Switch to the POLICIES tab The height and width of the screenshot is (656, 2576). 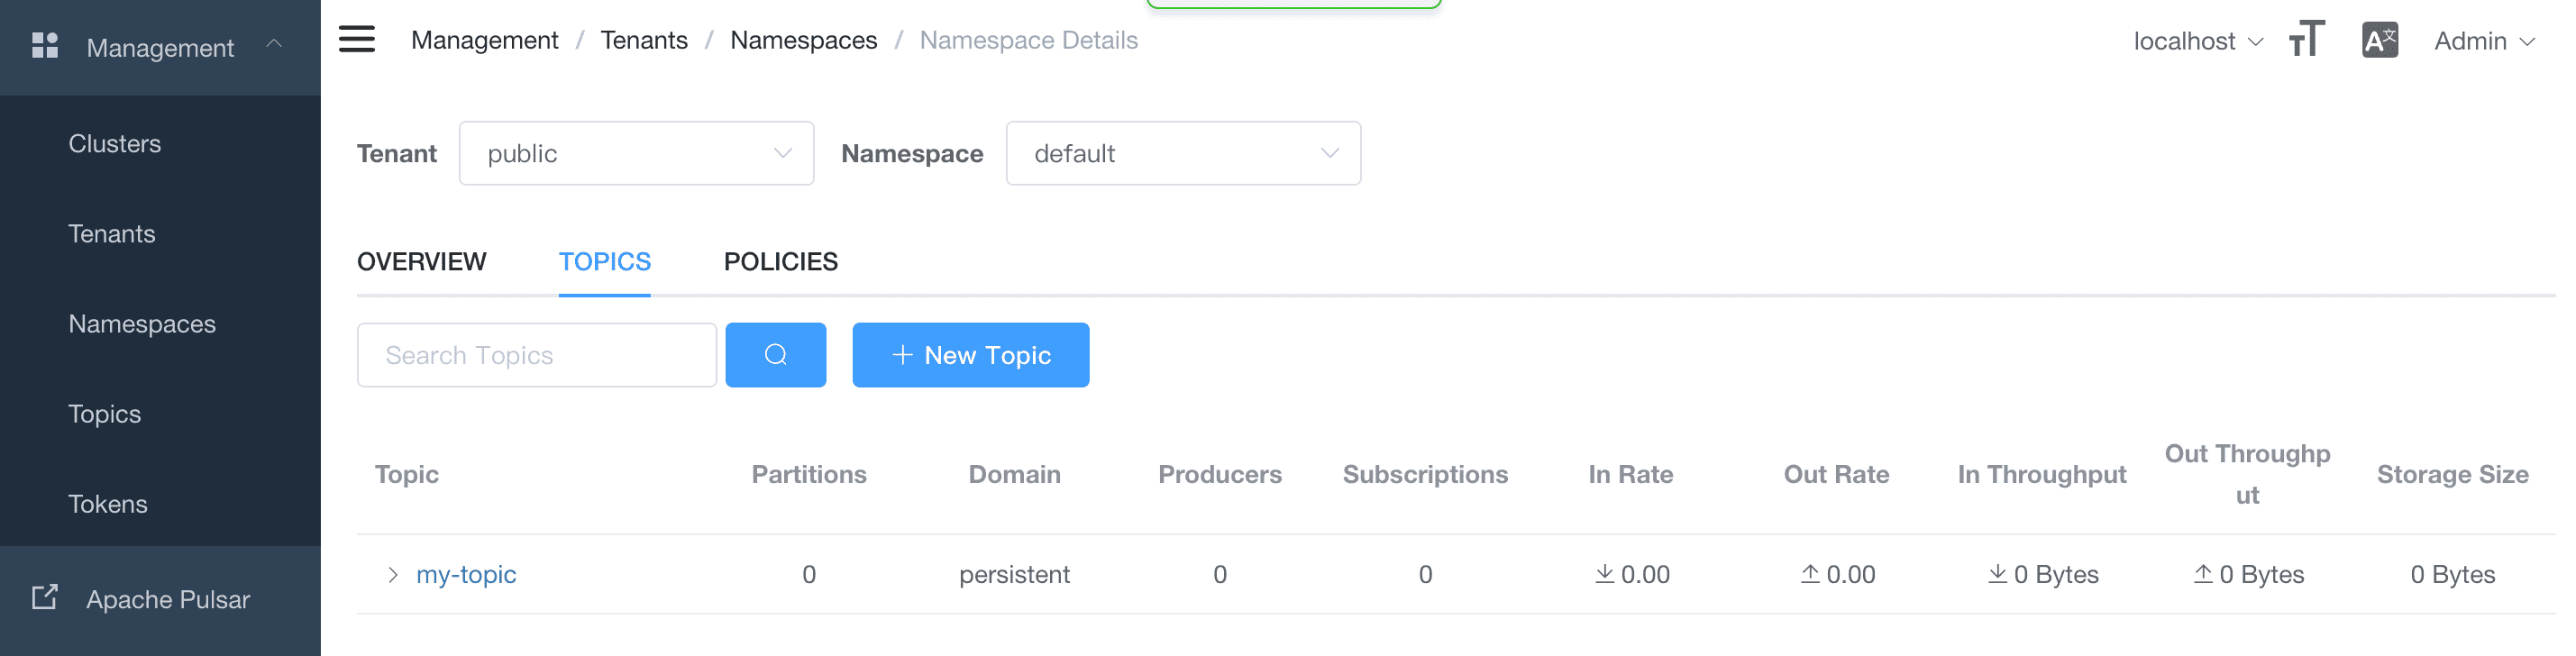coord(780,262)
